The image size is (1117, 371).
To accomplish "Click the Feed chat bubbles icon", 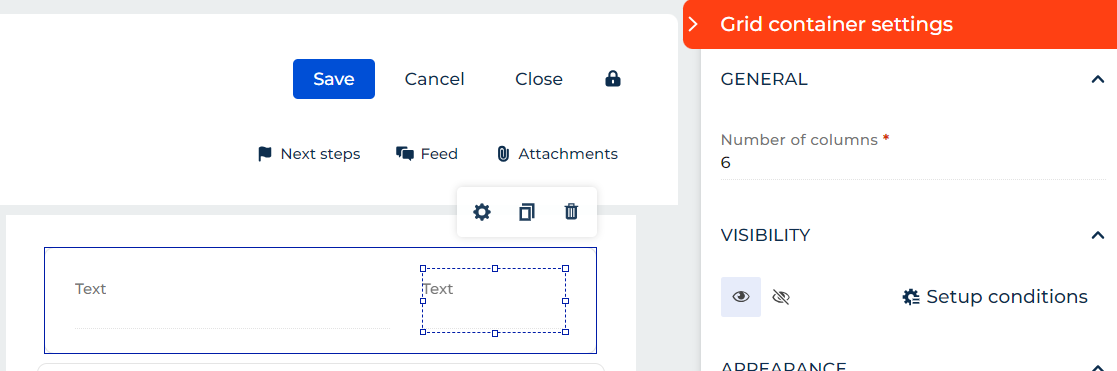I will [405, 154].
